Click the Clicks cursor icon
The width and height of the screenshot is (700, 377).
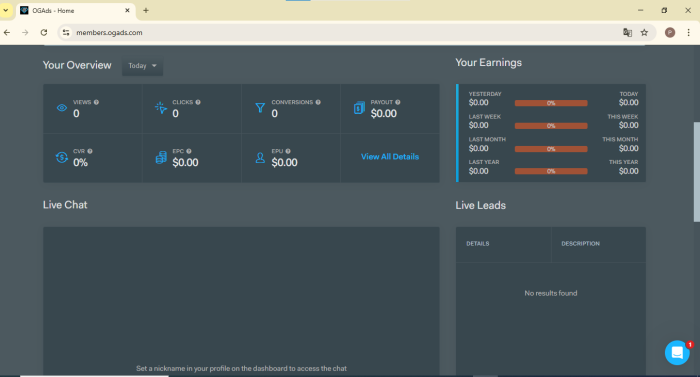tap(161, 108)
